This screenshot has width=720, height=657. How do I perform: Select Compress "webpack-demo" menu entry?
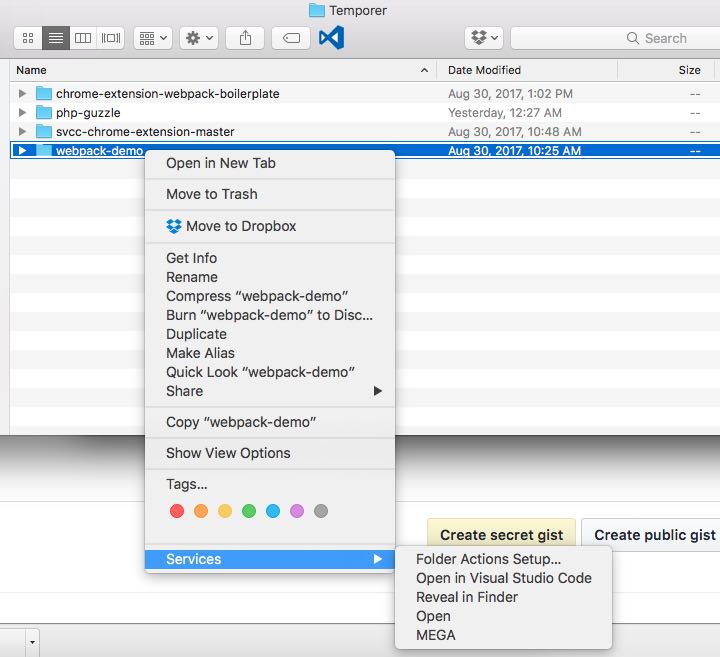click(256, 296)
